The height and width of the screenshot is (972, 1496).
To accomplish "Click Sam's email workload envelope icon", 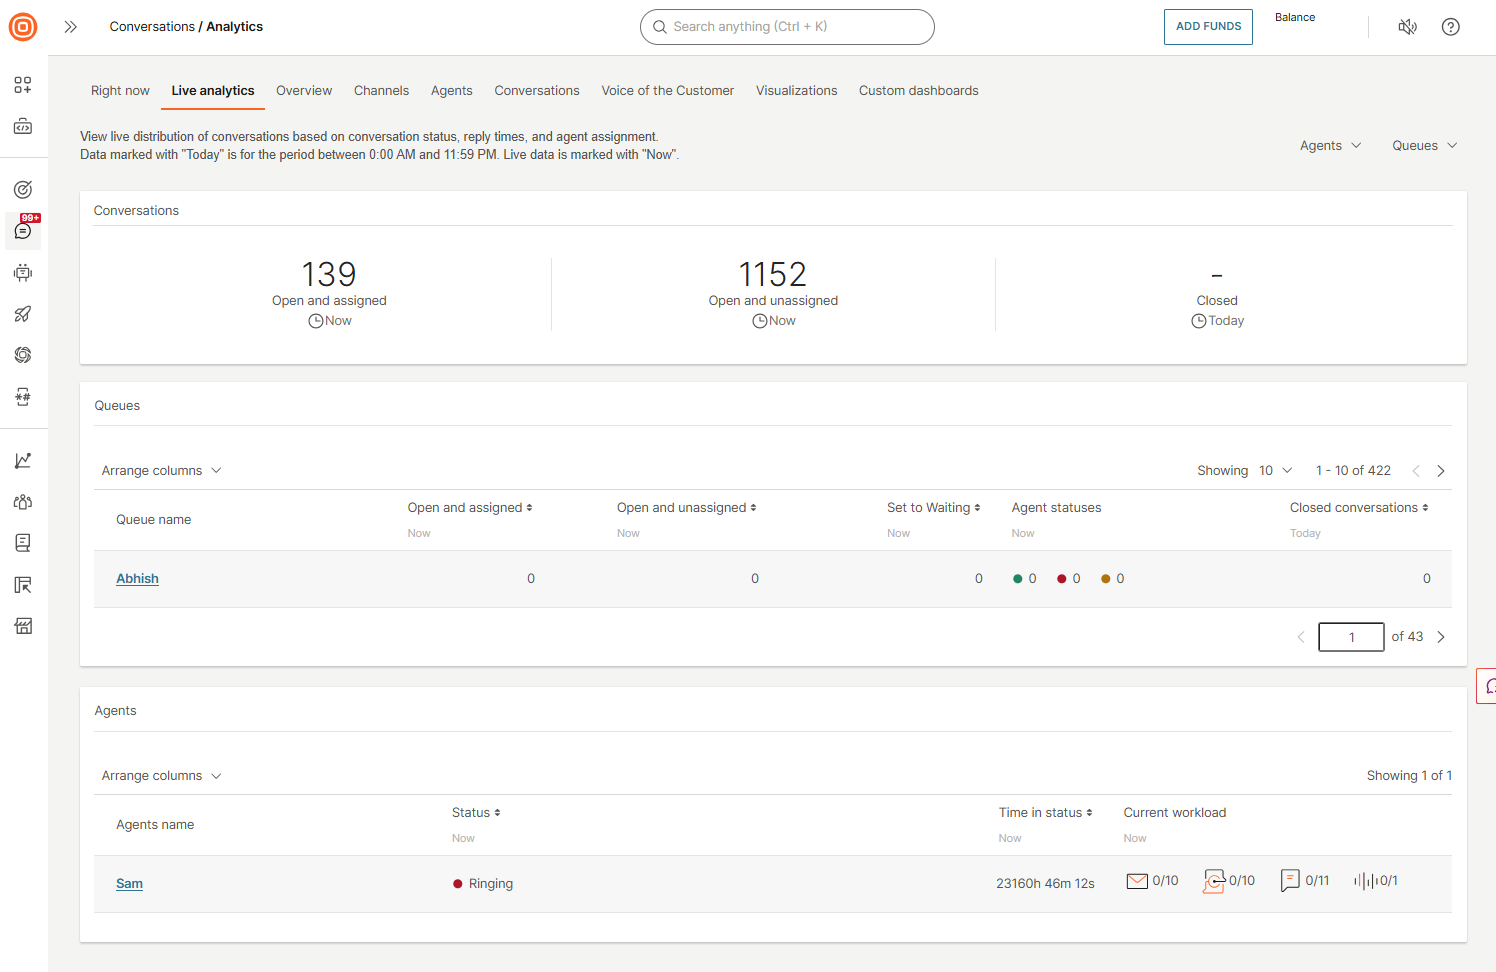I will tap(1137, 881).
